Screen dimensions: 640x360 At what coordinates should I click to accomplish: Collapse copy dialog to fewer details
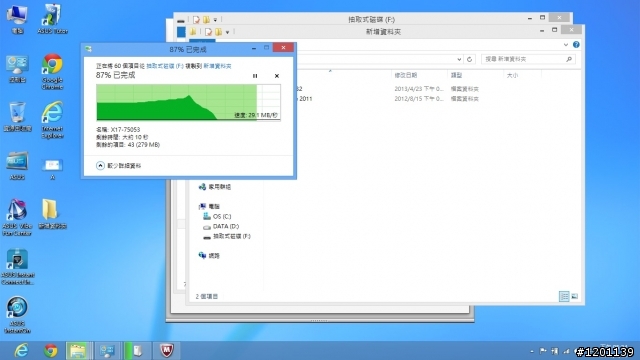pyautogui.click(x=118, y=165)
